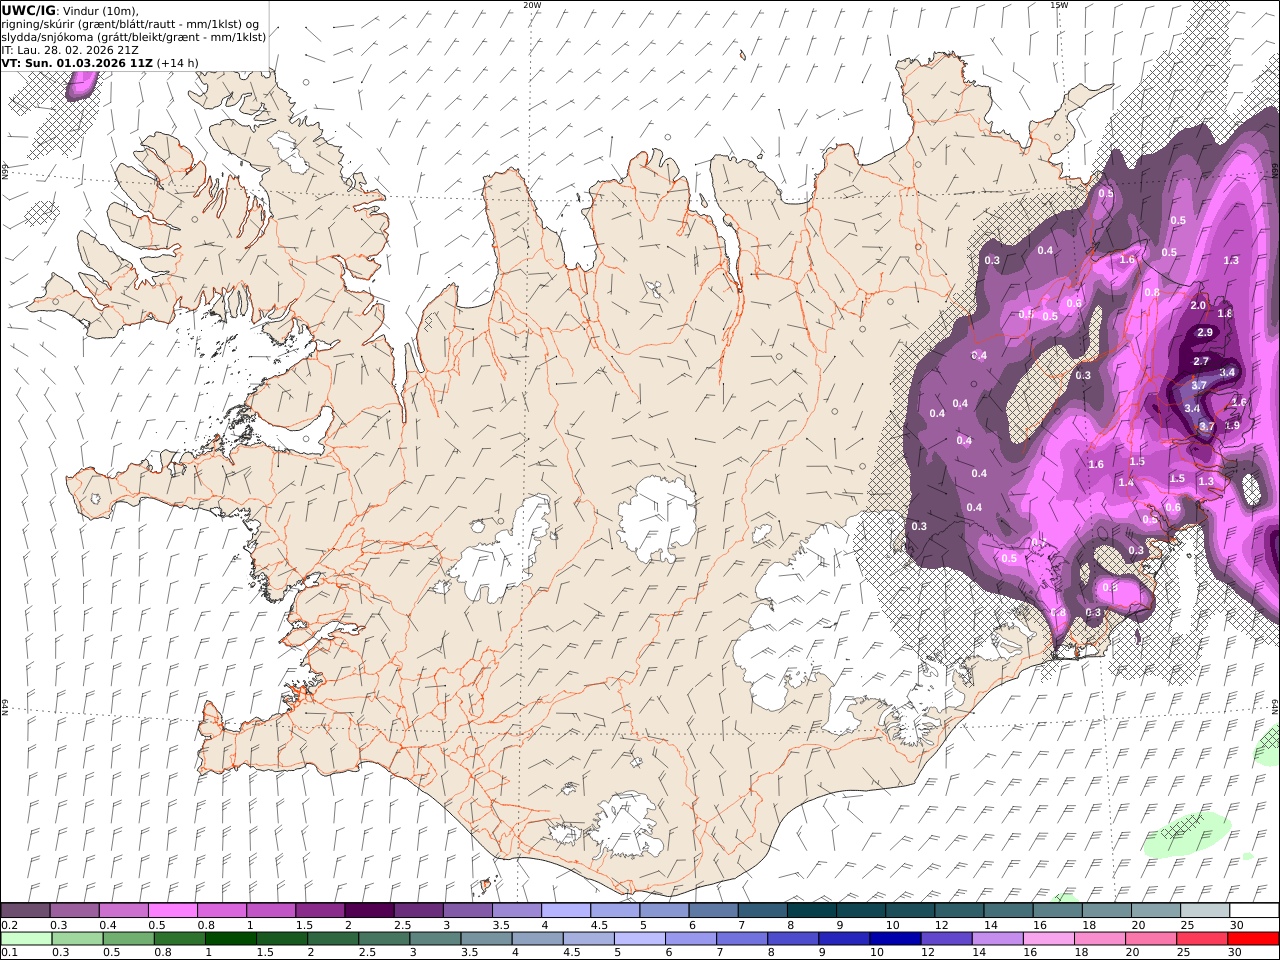Viewport: 1280px width, 960px height.
Task: Select lower scale pink swatch starting at 18
Action: tap(1101, 939)
